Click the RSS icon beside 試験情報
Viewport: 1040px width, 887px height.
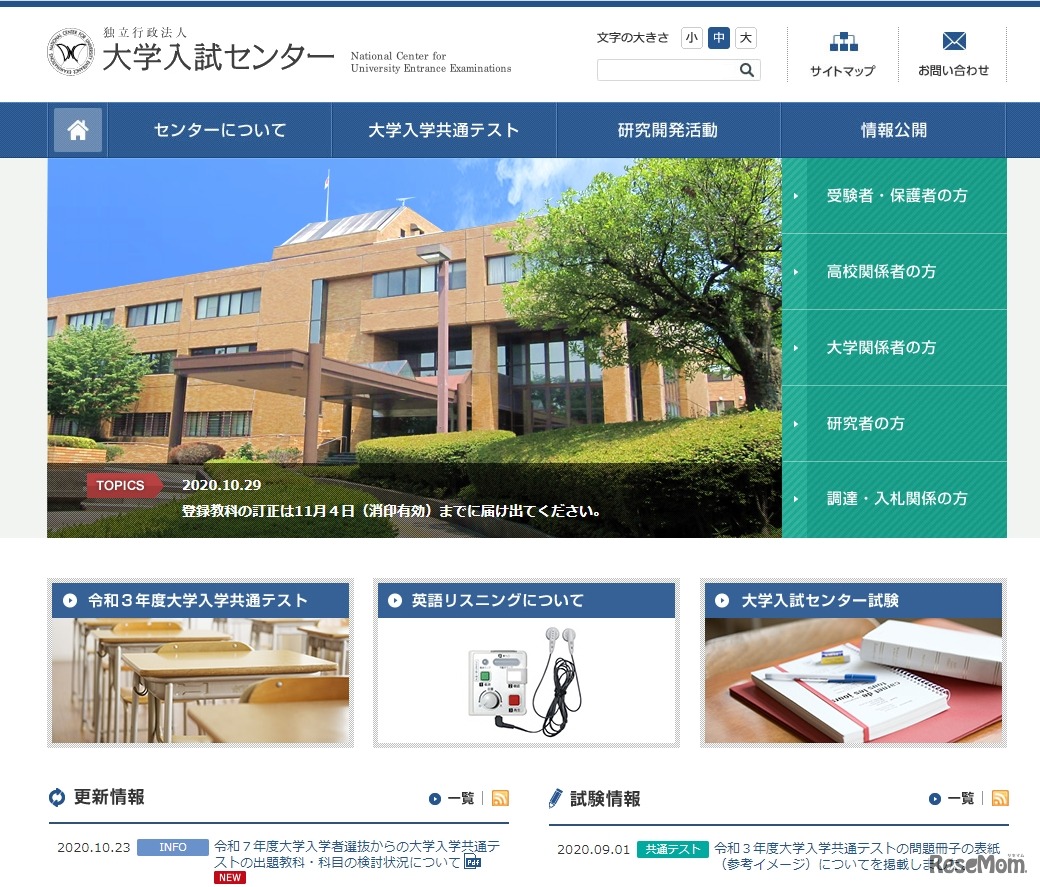1000,799
